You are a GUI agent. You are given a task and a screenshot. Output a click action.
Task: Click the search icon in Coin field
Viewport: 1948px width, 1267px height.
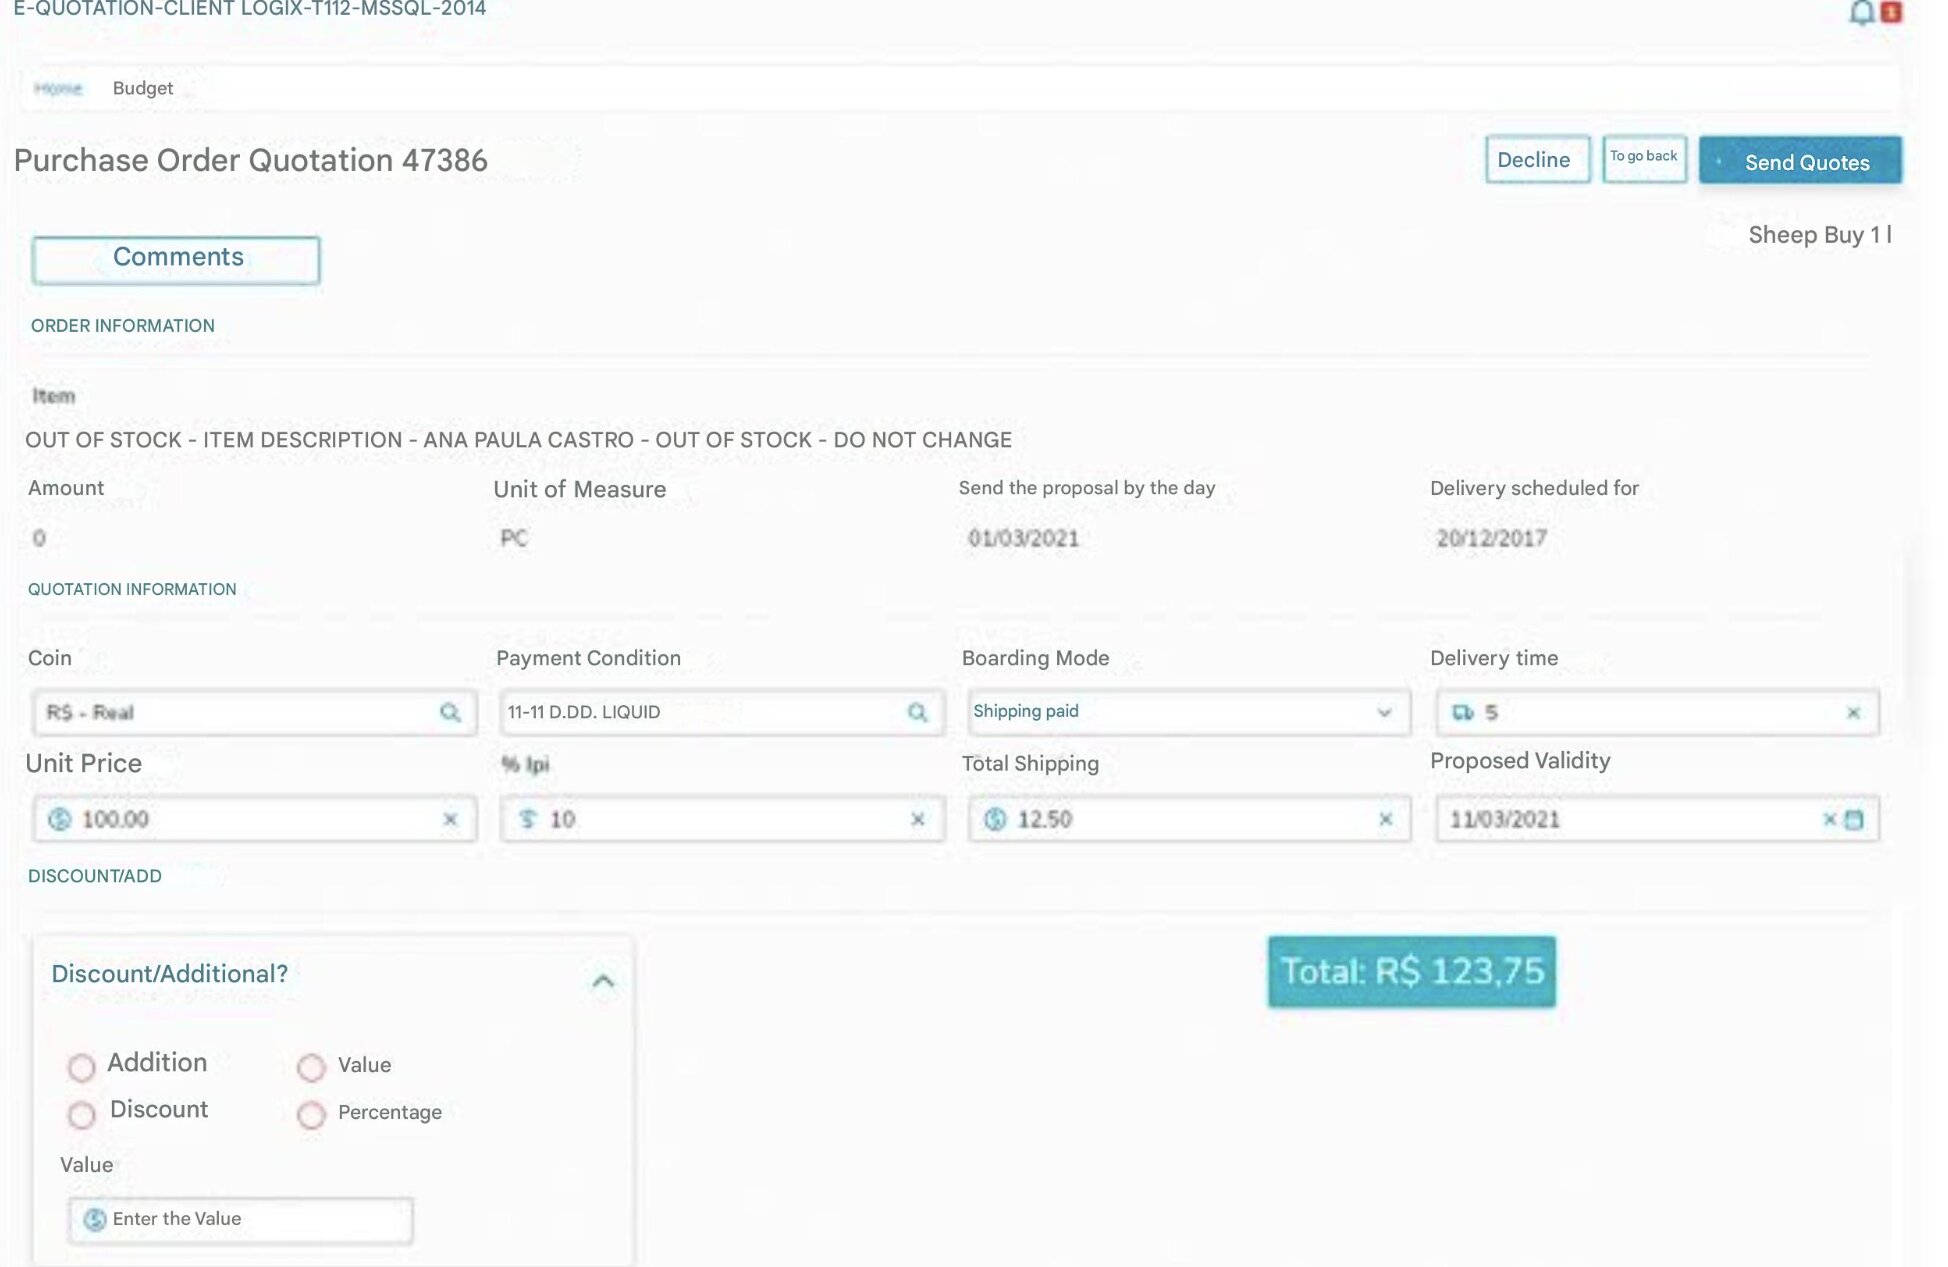pyautogui.click(x=450, y=712)
